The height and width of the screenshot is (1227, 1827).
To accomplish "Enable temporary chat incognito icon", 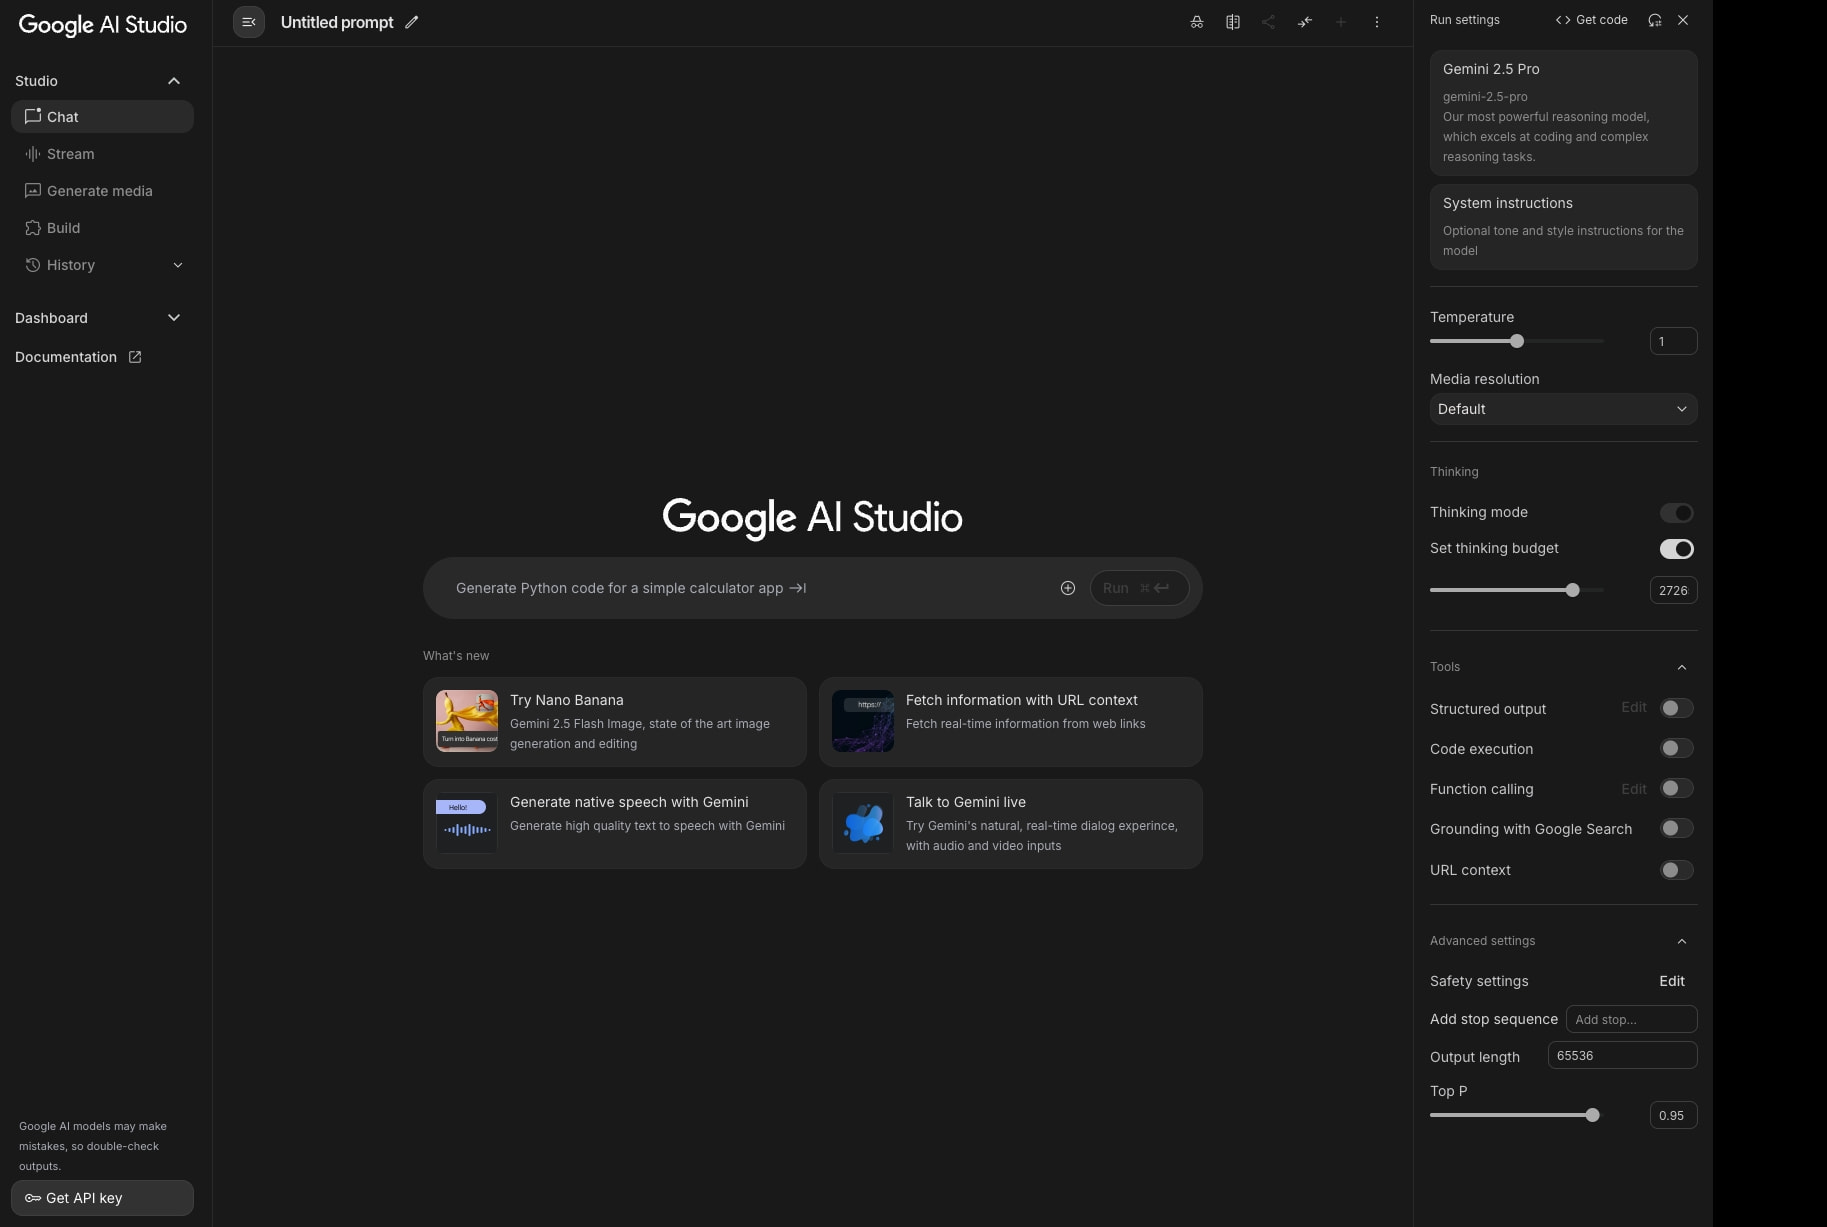I will (x=1197, y=22).
